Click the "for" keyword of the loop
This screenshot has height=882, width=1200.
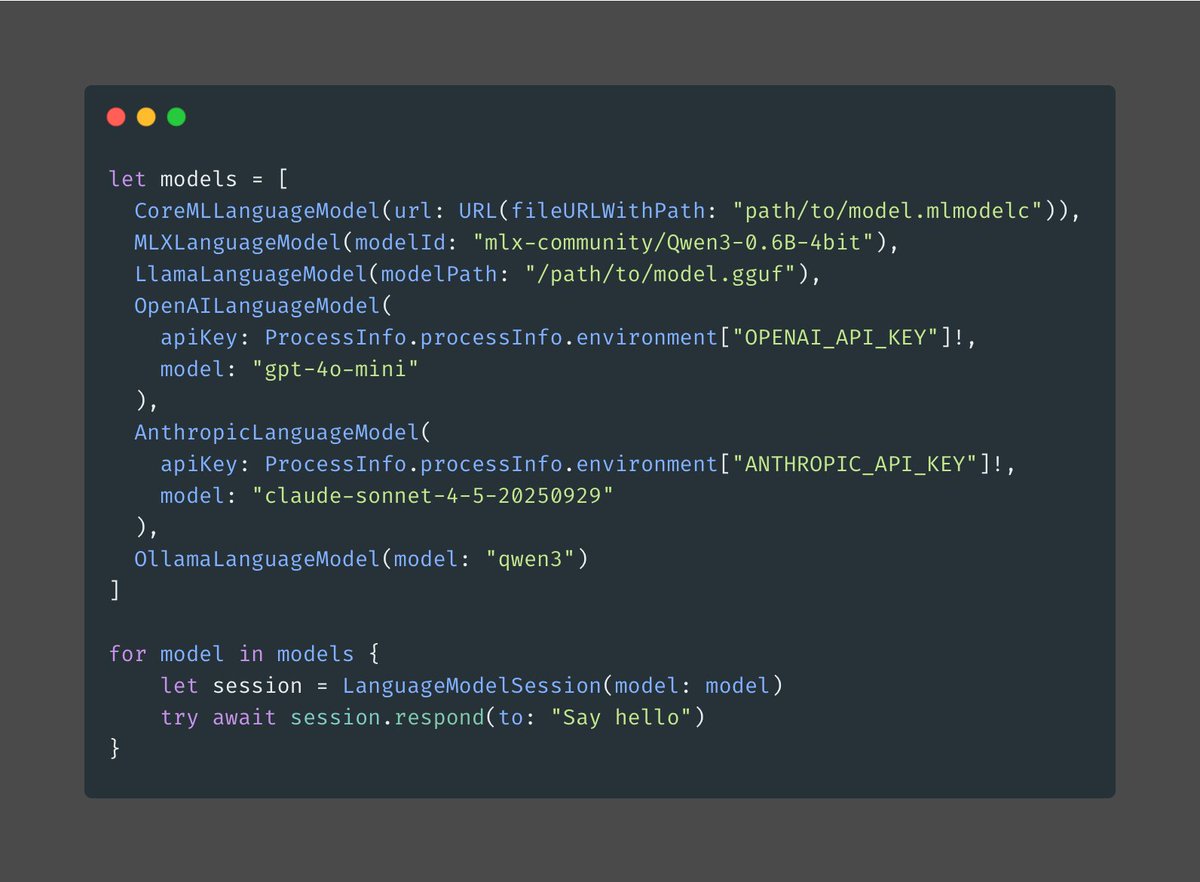128,655
